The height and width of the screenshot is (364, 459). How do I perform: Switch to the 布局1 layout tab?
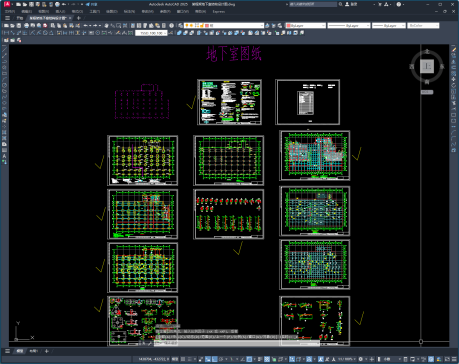click(x=33, y=351)
